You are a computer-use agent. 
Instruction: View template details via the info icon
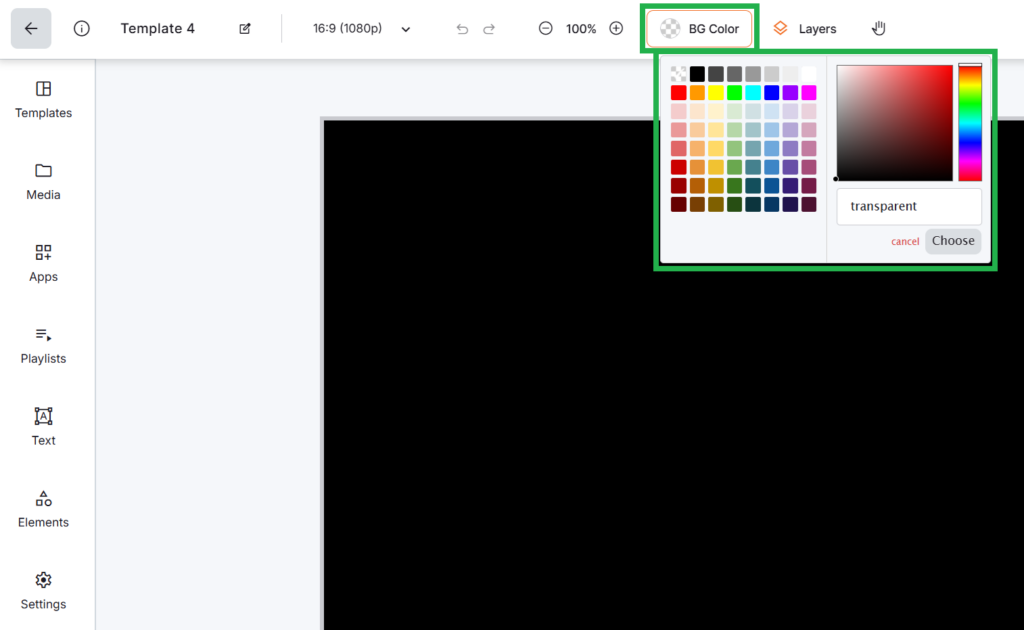click(80, 28)
